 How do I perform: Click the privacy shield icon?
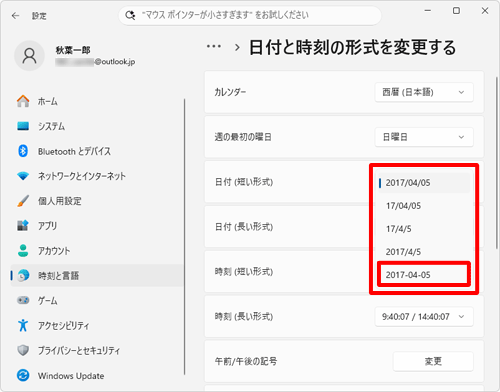(x=23, y=350)
